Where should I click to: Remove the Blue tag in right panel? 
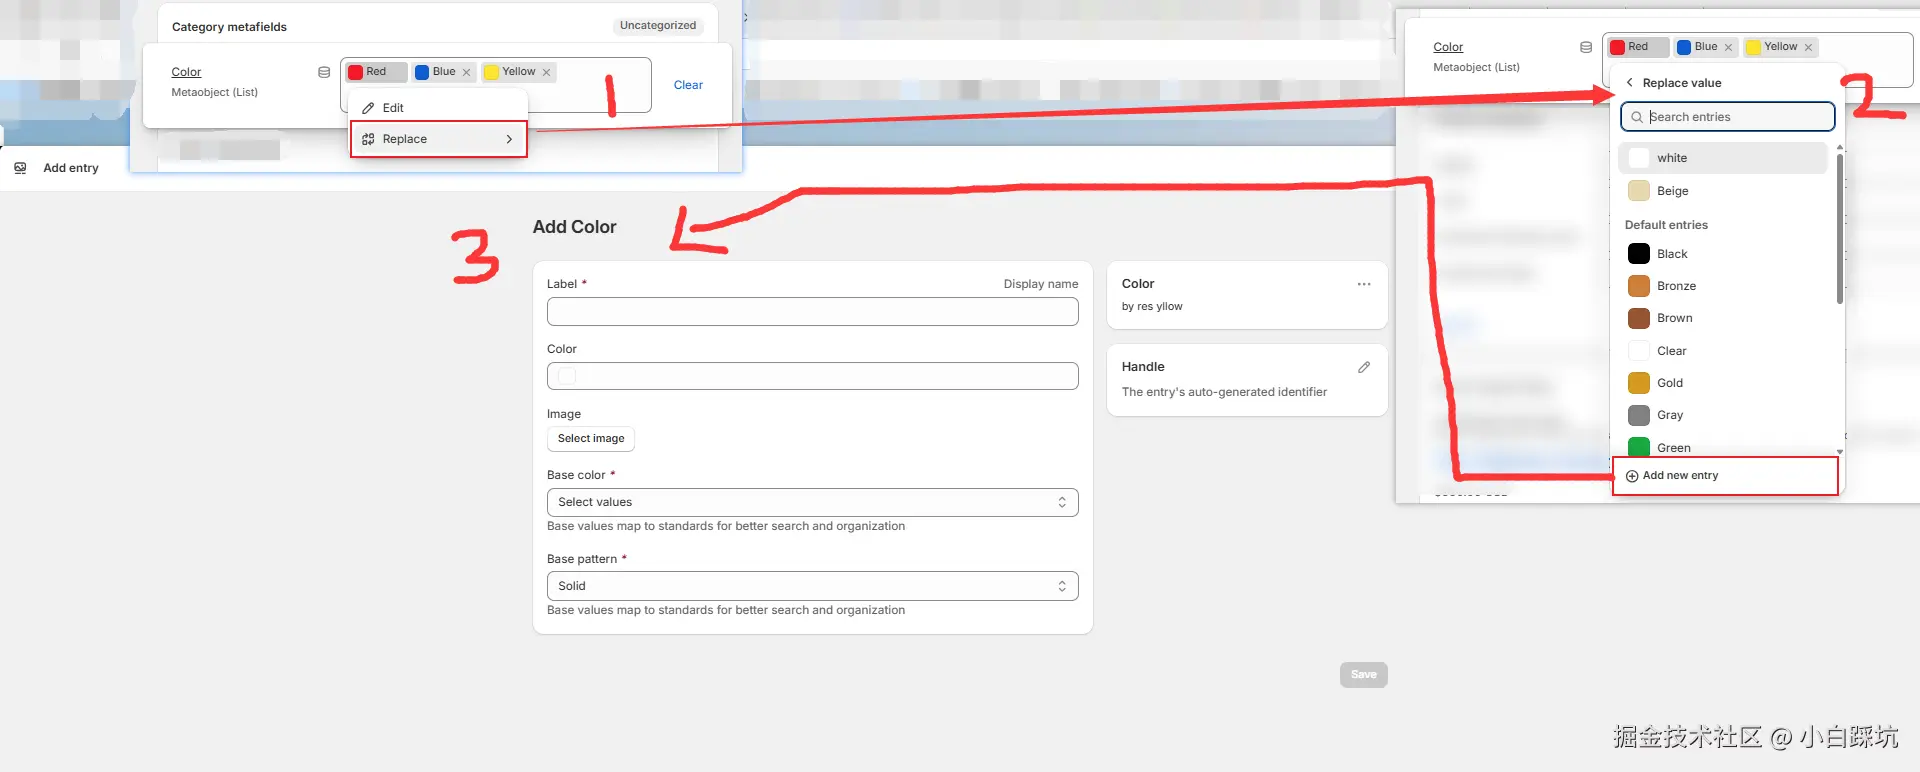pyautogui.click(x=1728, y=47)
